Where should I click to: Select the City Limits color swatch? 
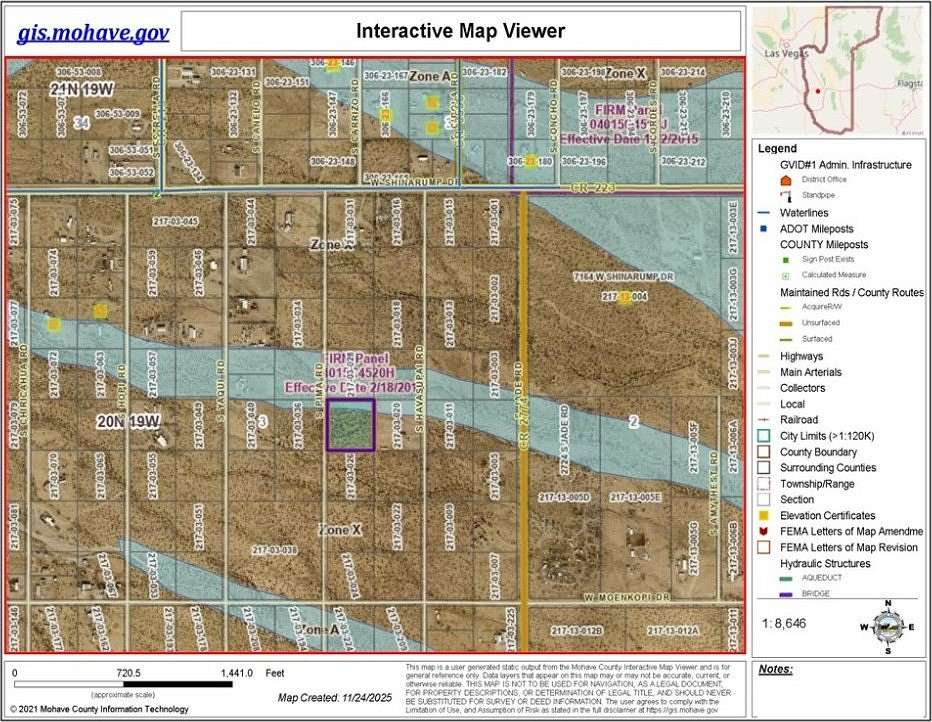[765, 435]
